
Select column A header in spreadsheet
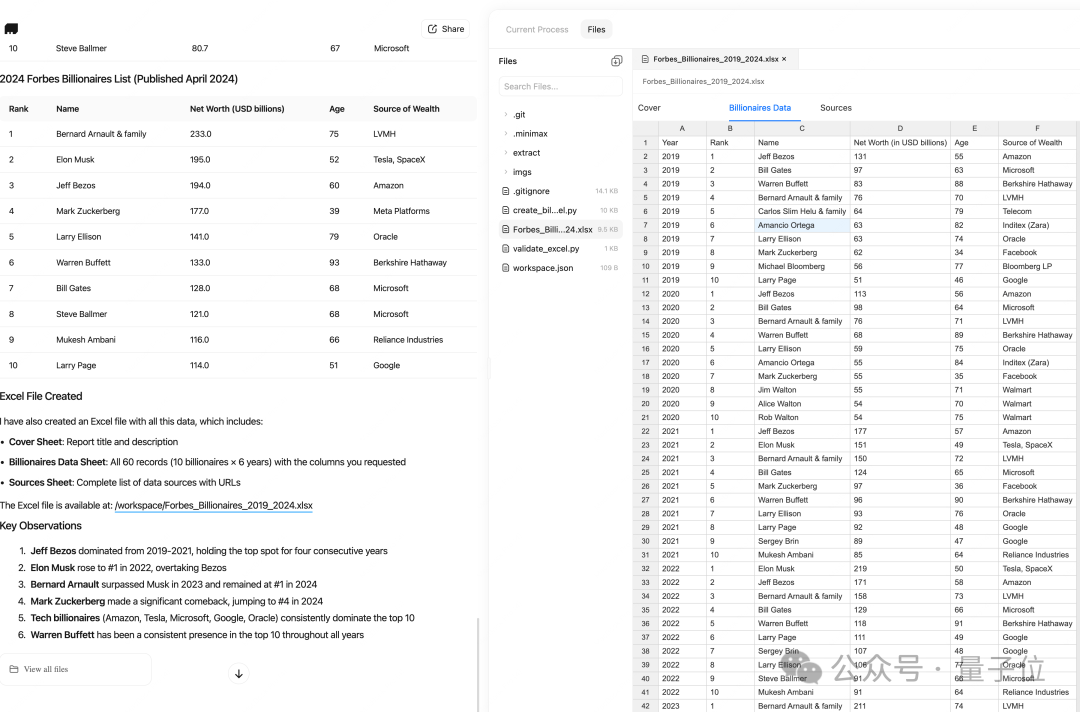point(682,129)
